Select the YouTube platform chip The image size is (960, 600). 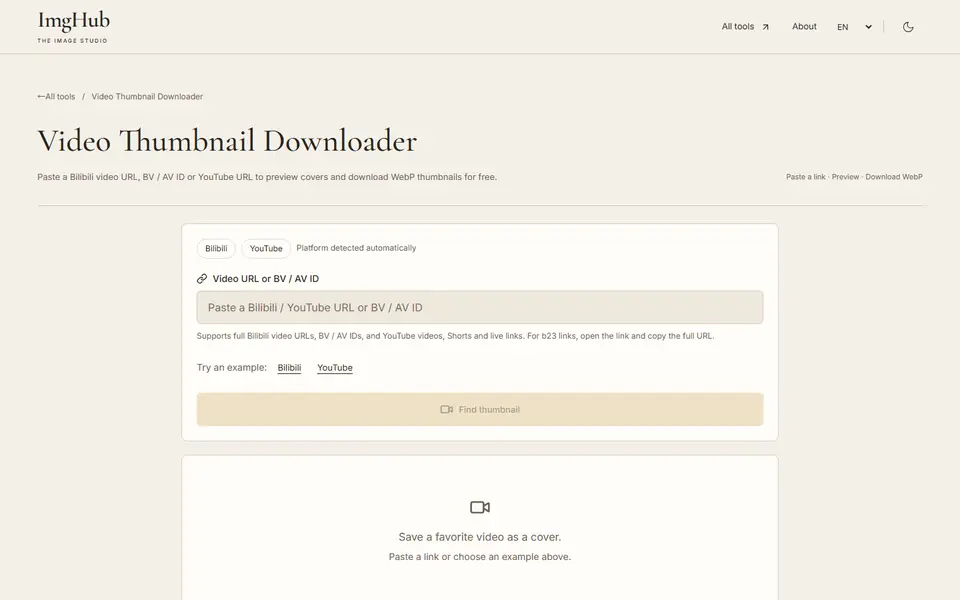pyautogui.click(x=266, y=249)
